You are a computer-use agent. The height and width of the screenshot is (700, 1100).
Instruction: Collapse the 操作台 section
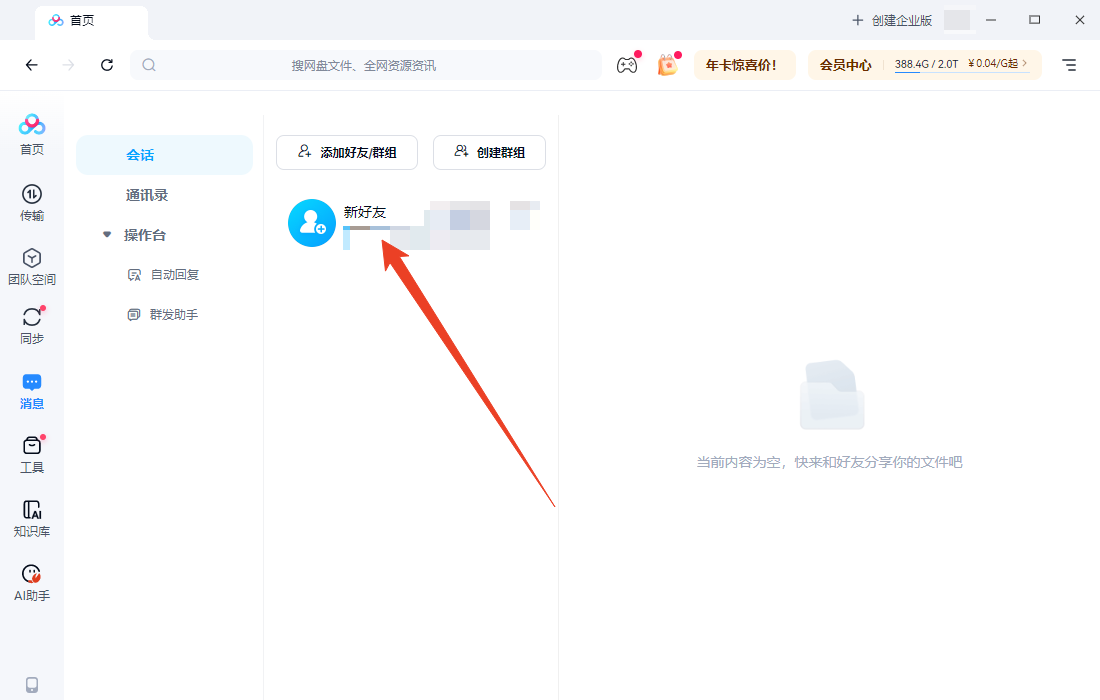[107, 234]
